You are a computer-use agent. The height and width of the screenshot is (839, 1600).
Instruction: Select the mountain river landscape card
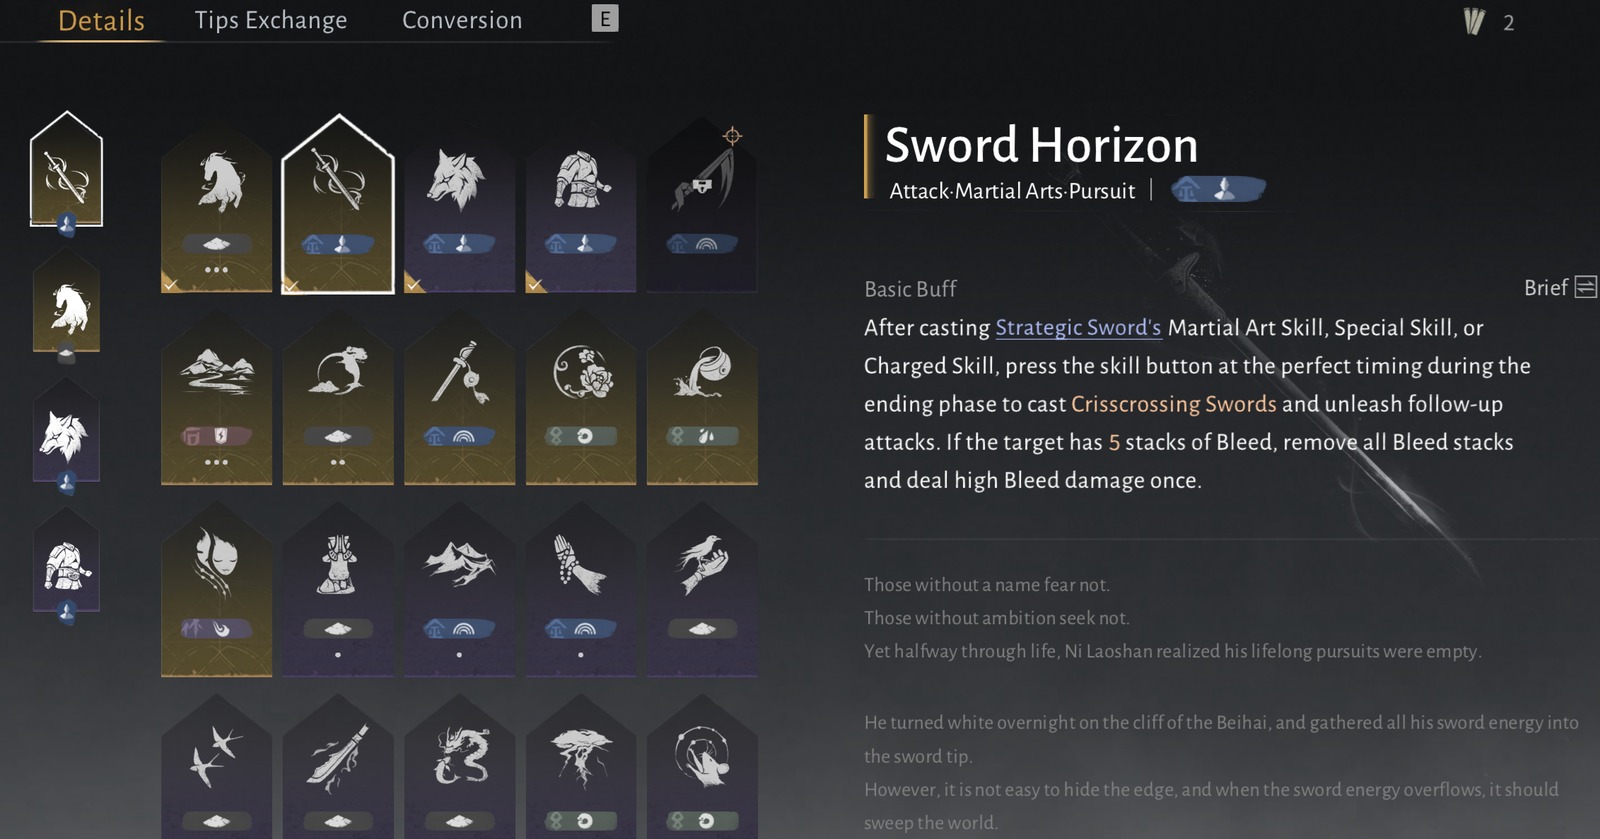pos(216,402)
